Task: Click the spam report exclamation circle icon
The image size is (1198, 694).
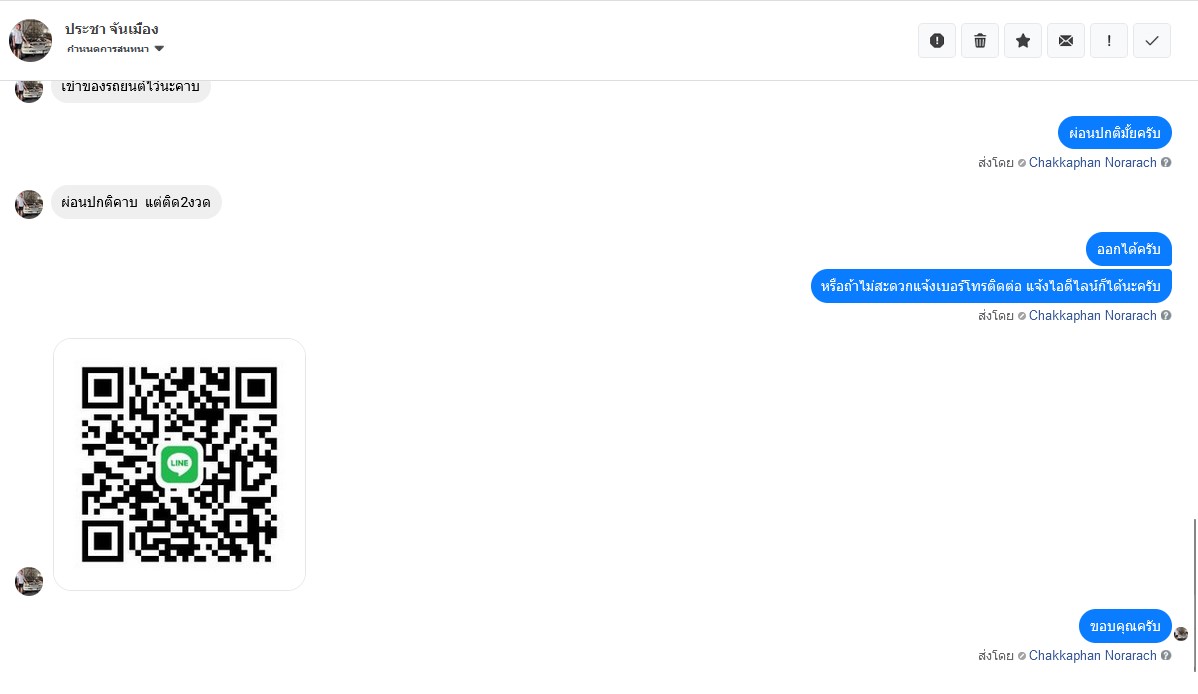Action: point(937,41)
